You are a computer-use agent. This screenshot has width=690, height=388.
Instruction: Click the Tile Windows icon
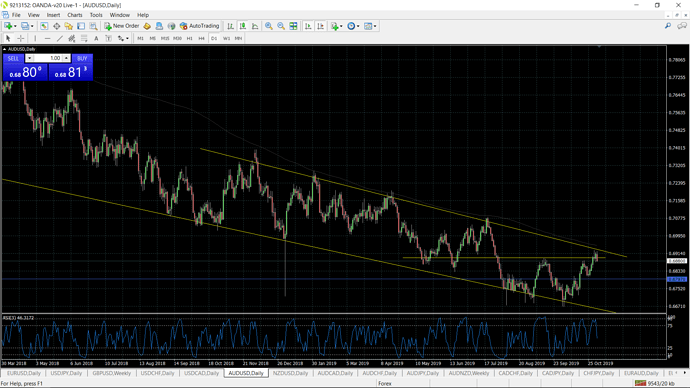pos(293,26)
